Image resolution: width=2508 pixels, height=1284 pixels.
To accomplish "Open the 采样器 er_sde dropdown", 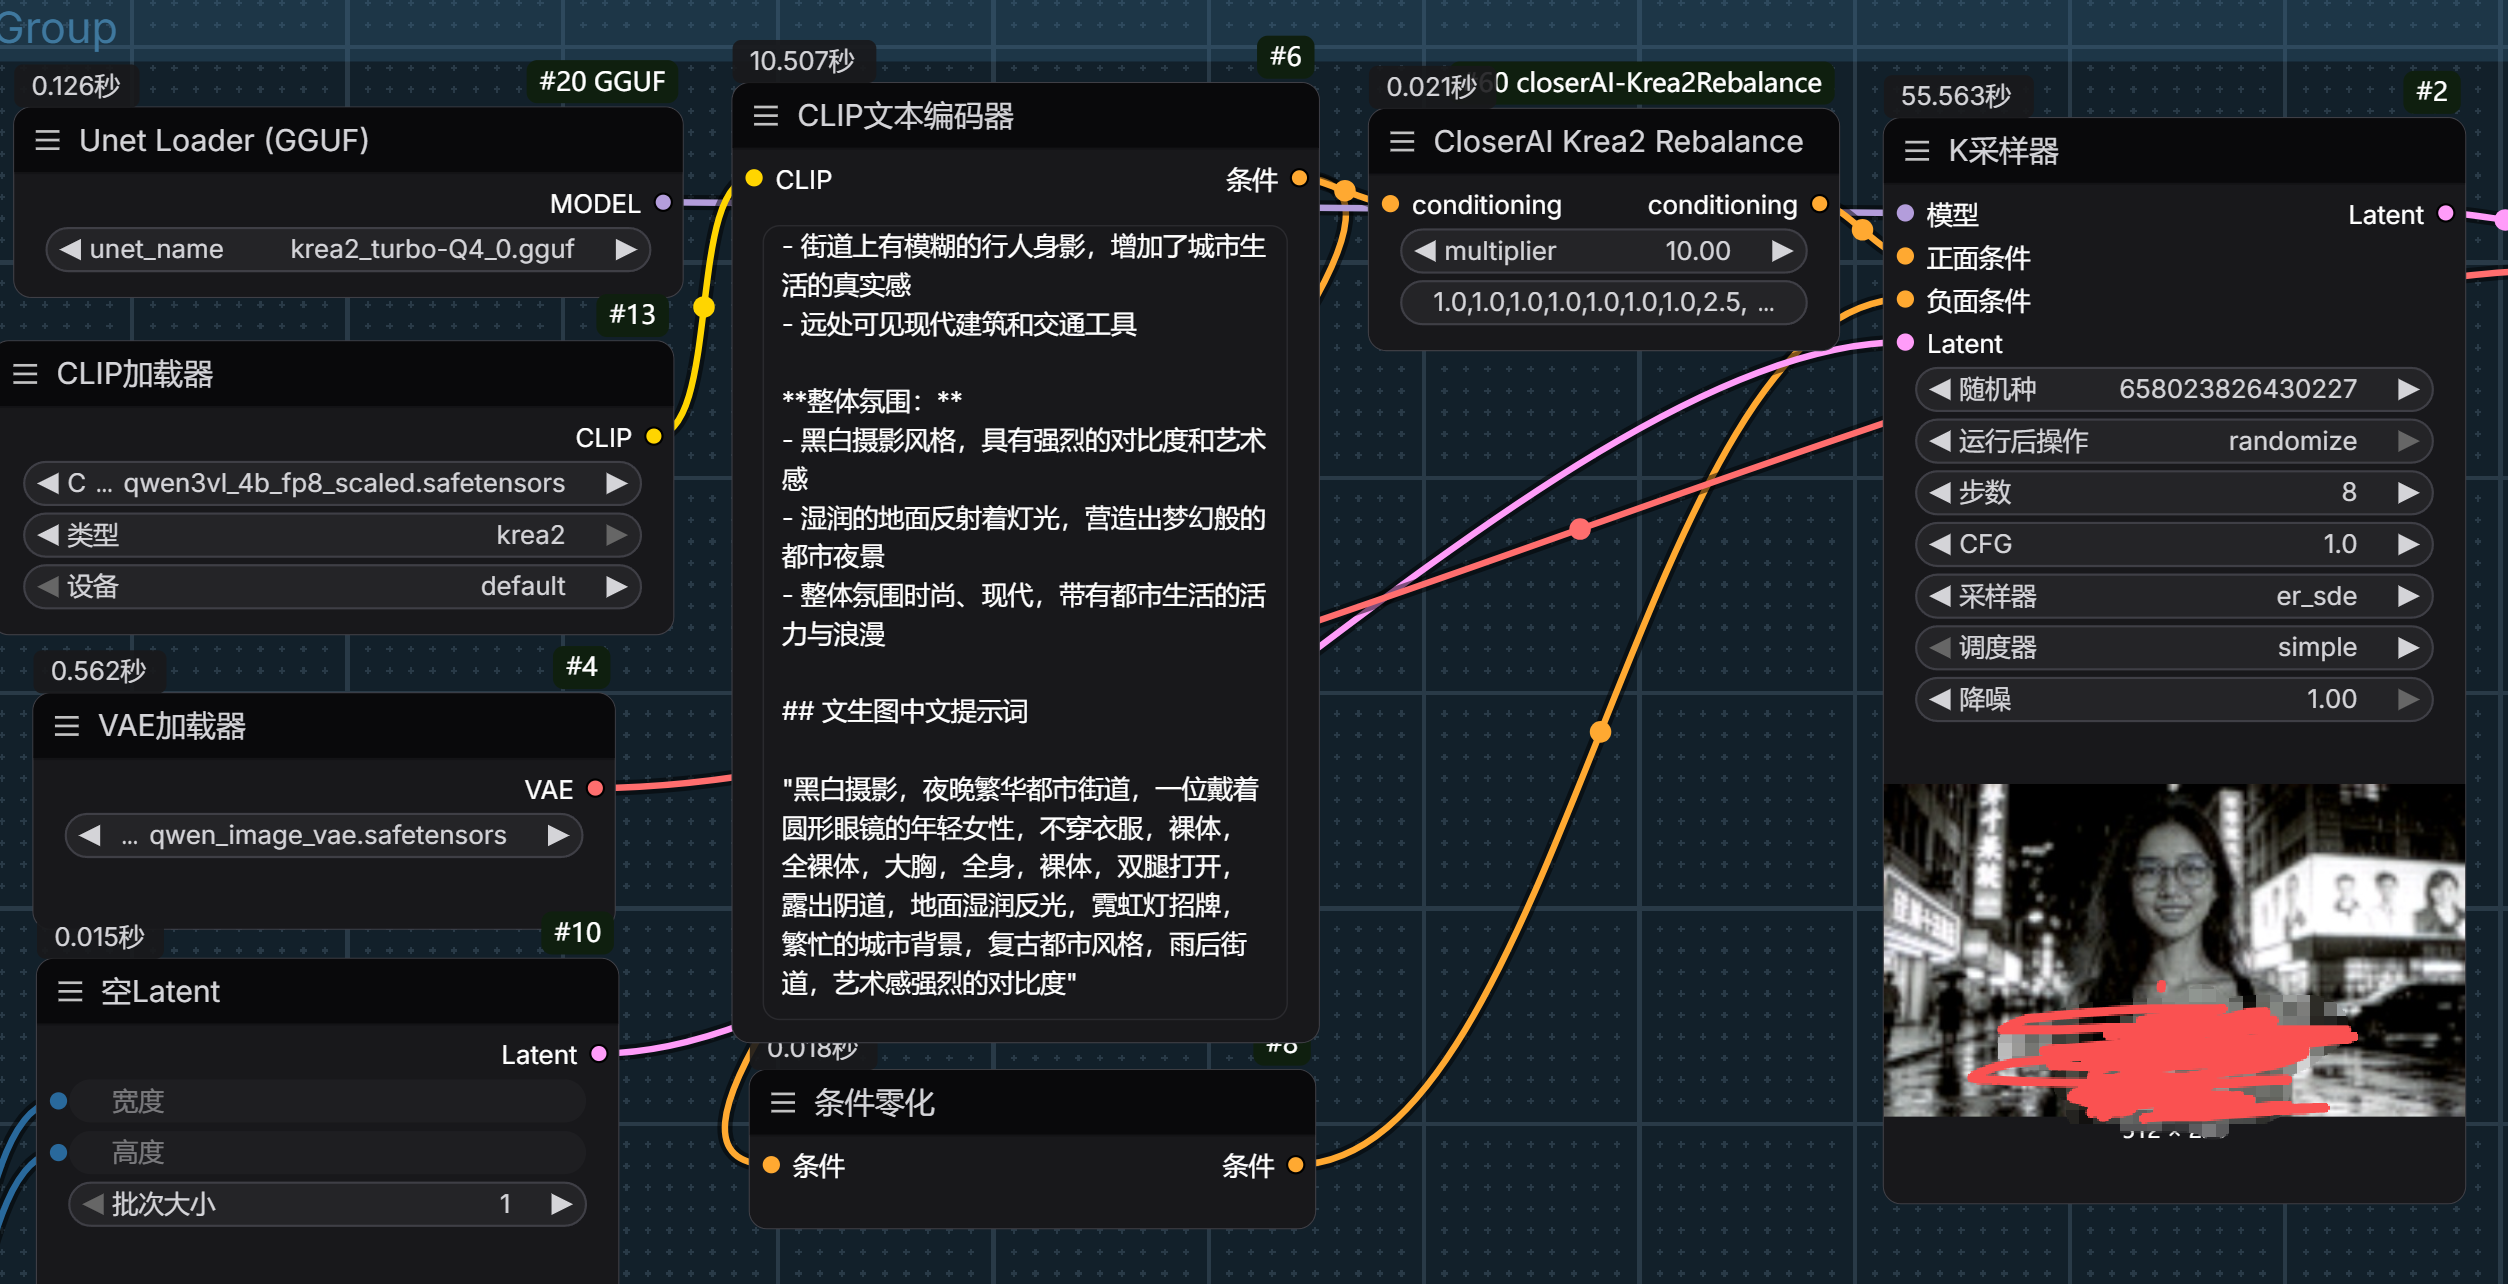I will [2174, 596].
